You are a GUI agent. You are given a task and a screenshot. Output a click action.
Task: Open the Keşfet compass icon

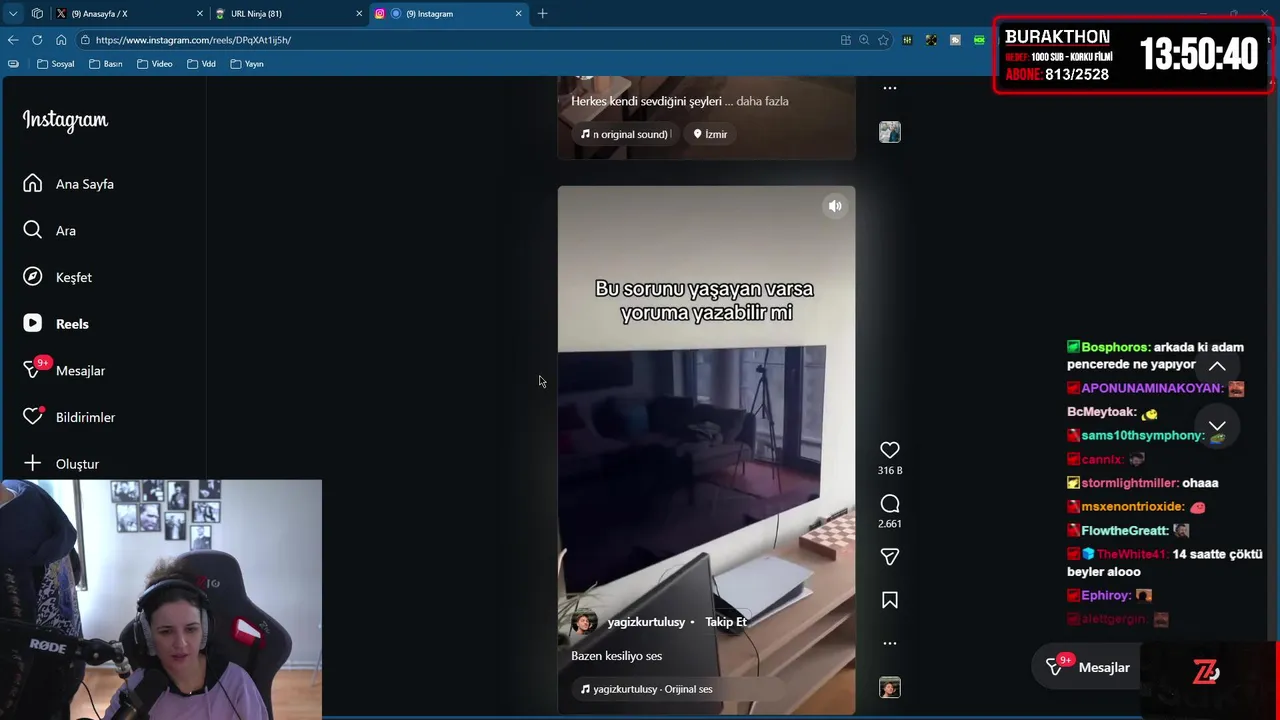33,277
